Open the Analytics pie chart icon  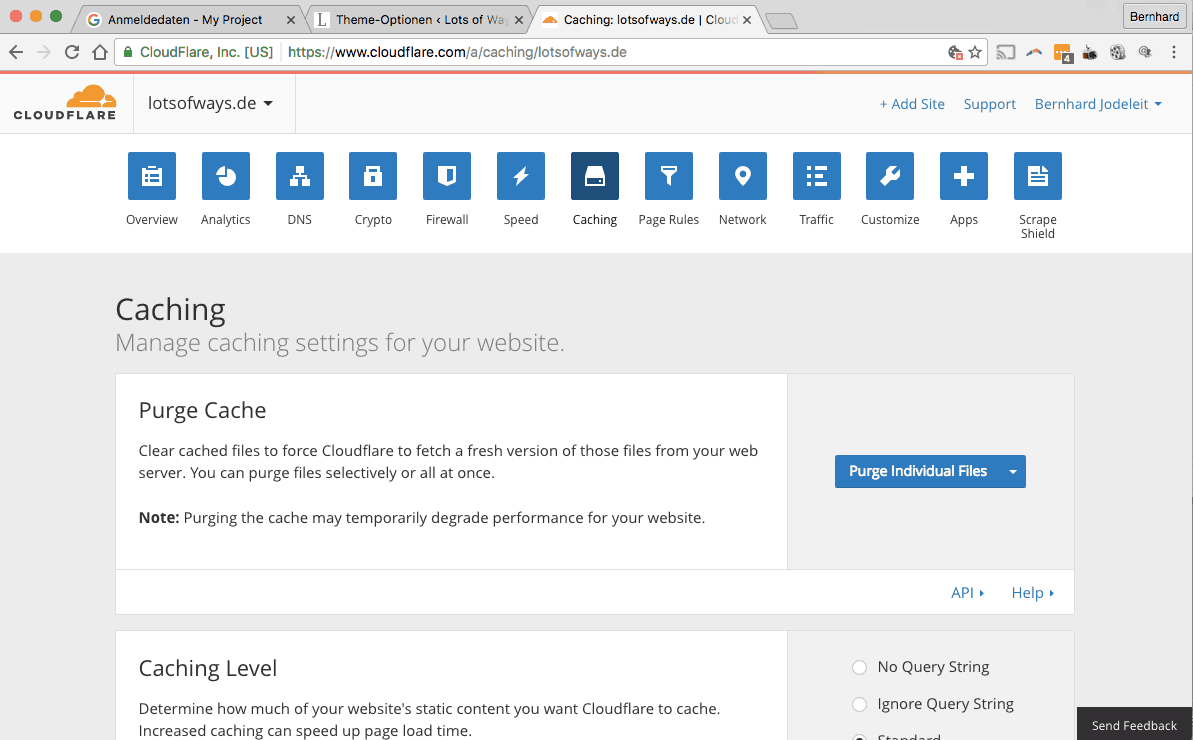point(226,176)
